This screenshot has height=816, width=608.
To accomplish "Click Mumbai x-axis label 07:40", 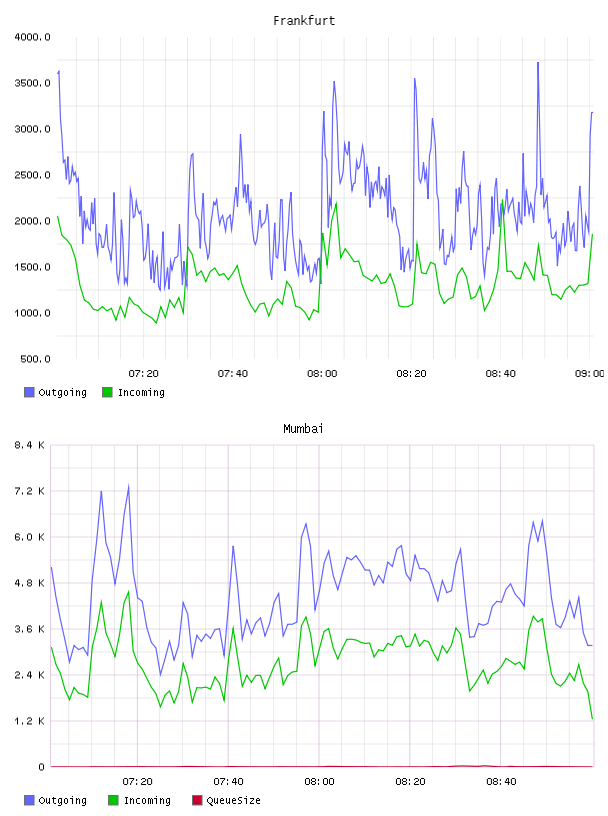I will [x=228, y=782].
